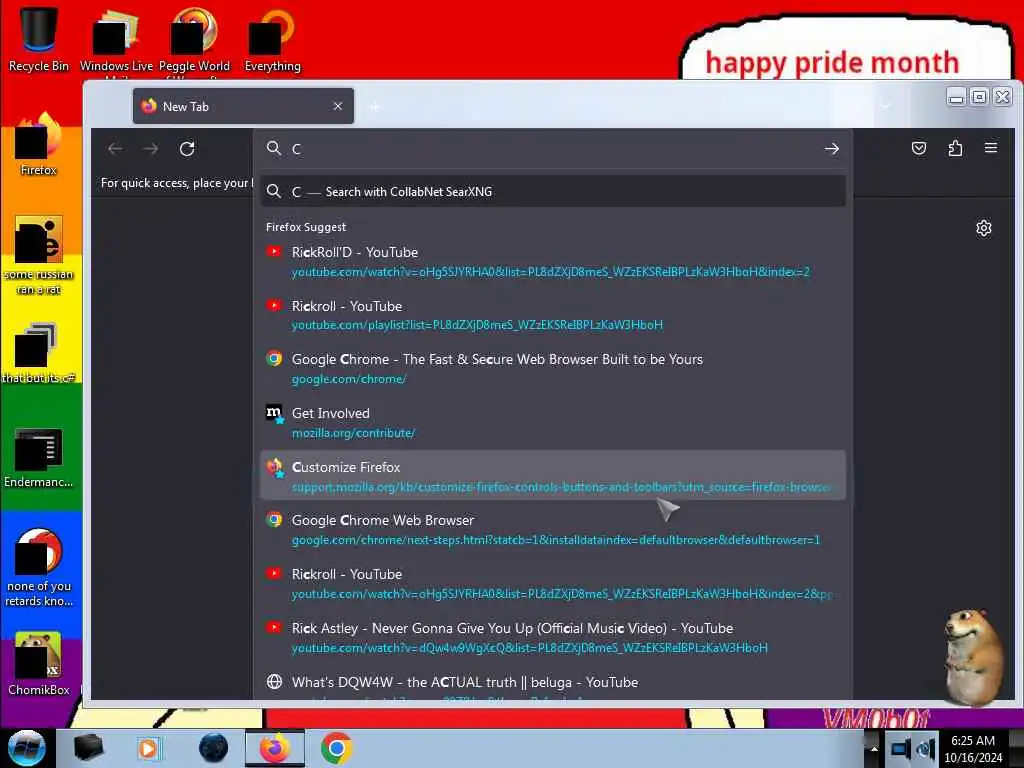Open 'some russian ran a rat' desktop icon

point(39,255)
